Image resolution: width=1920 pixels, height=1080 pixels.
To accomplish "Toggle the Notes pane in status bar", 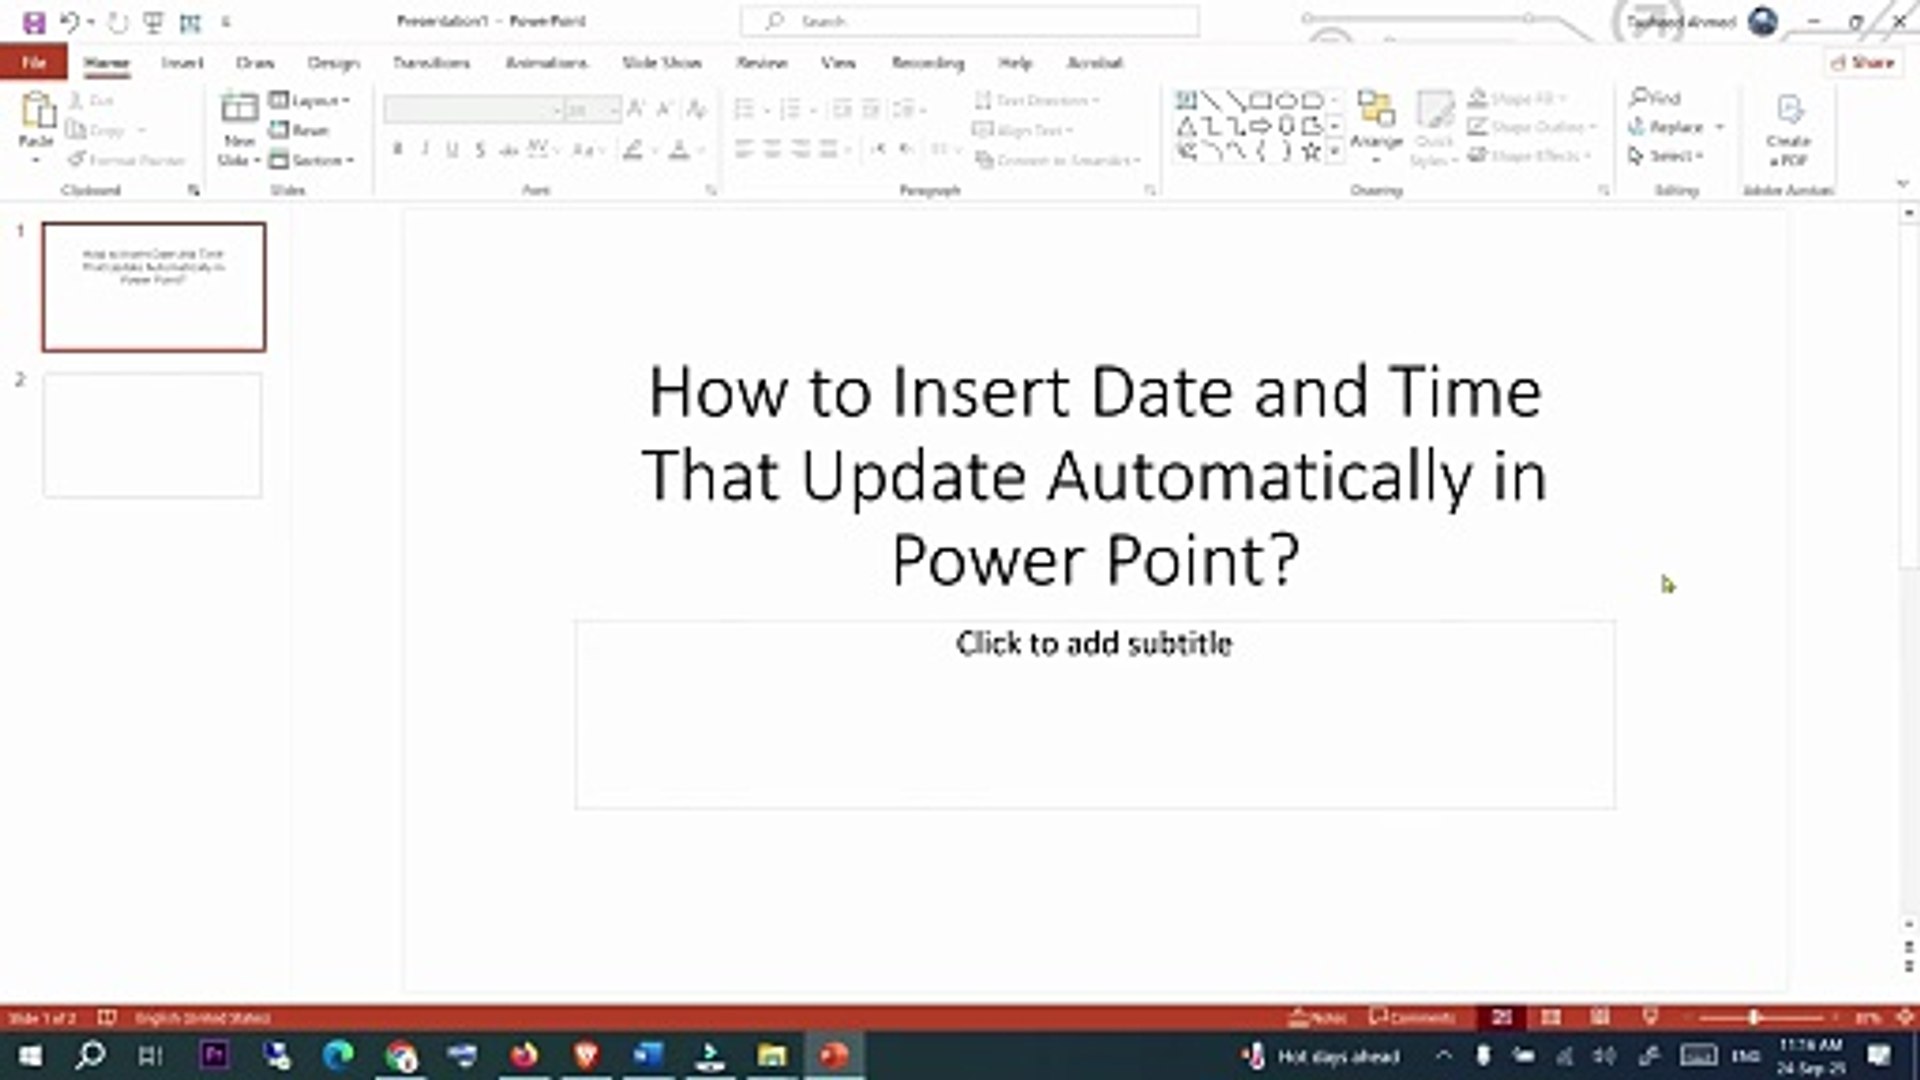I will pos(1317,1017).
